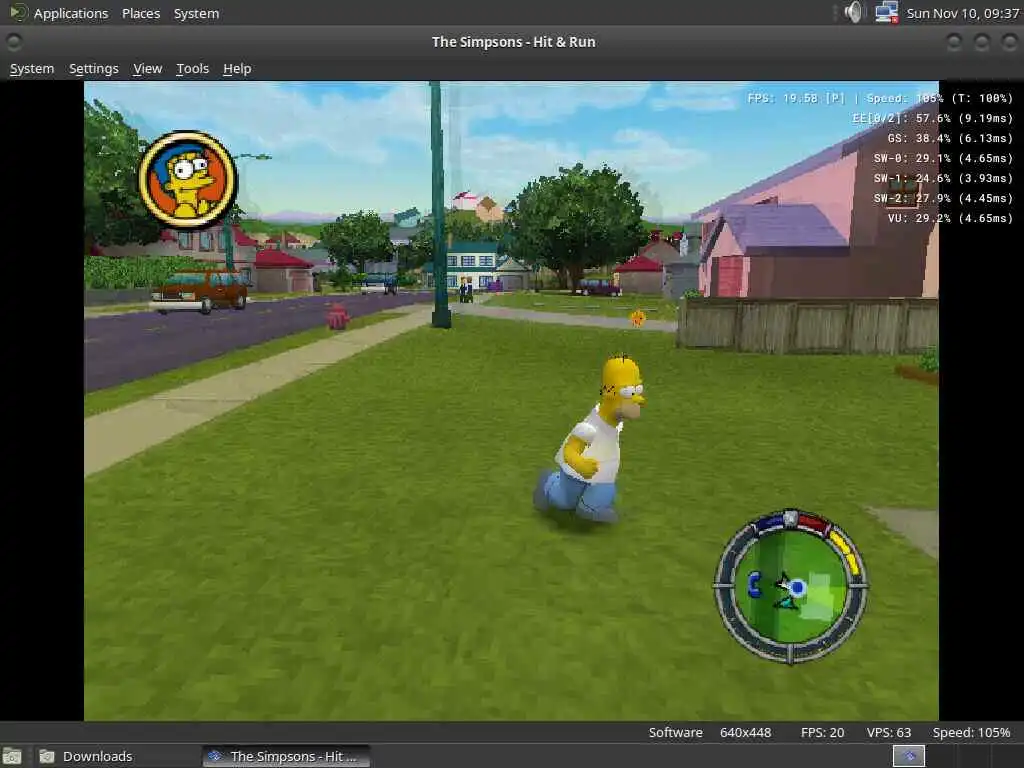Screen dimensions: 1024x768
Task: Open the top panel System menu
Action: pos(196,13)
